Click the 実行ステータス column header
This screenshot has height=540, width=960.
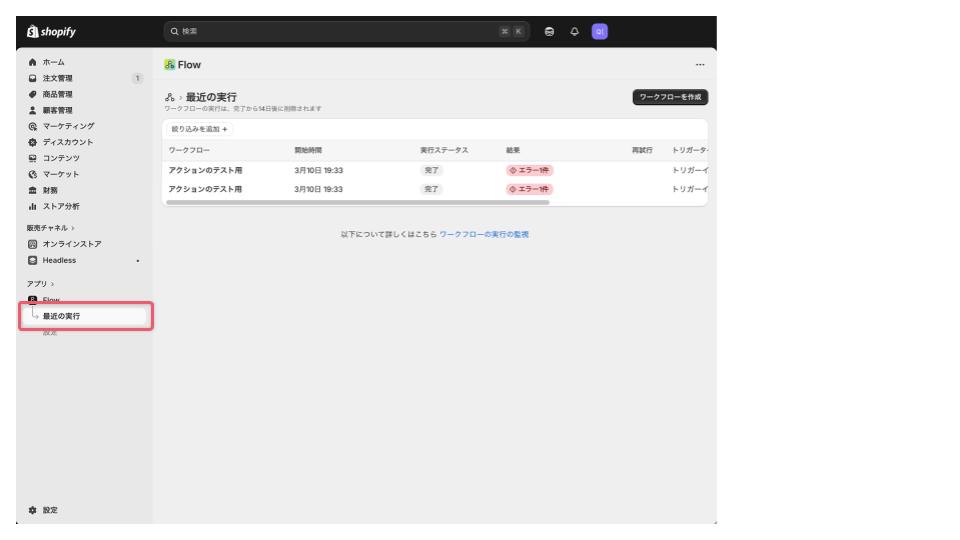click(x=444, y=150)
